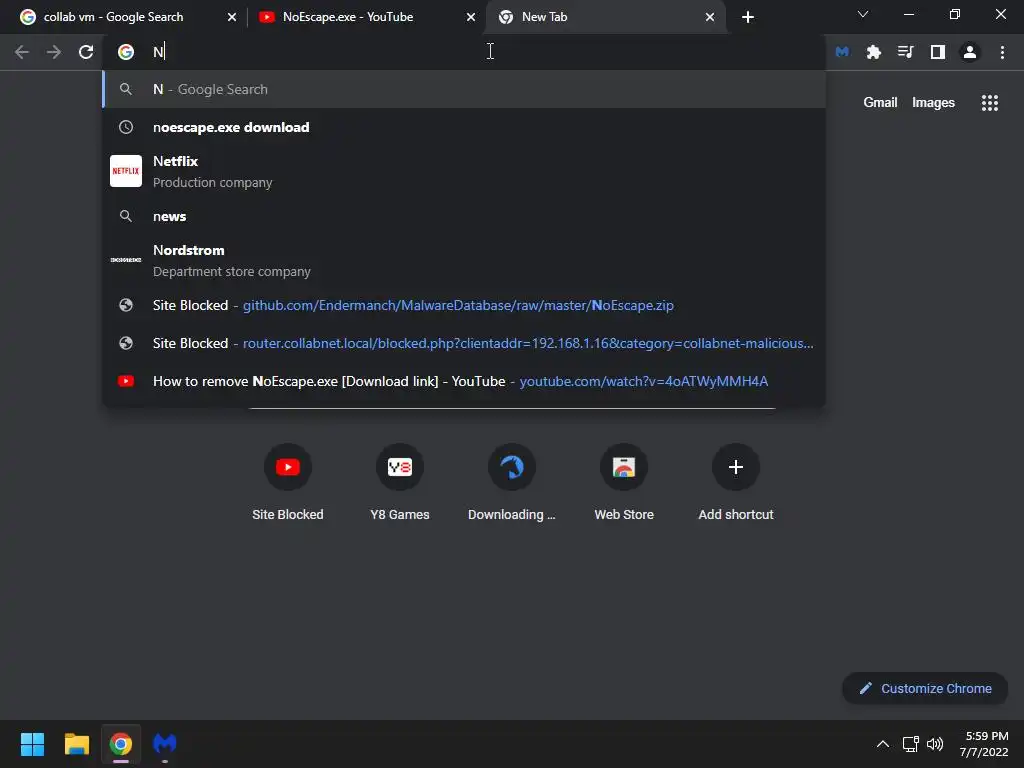Open the network status tray icon

910,744
